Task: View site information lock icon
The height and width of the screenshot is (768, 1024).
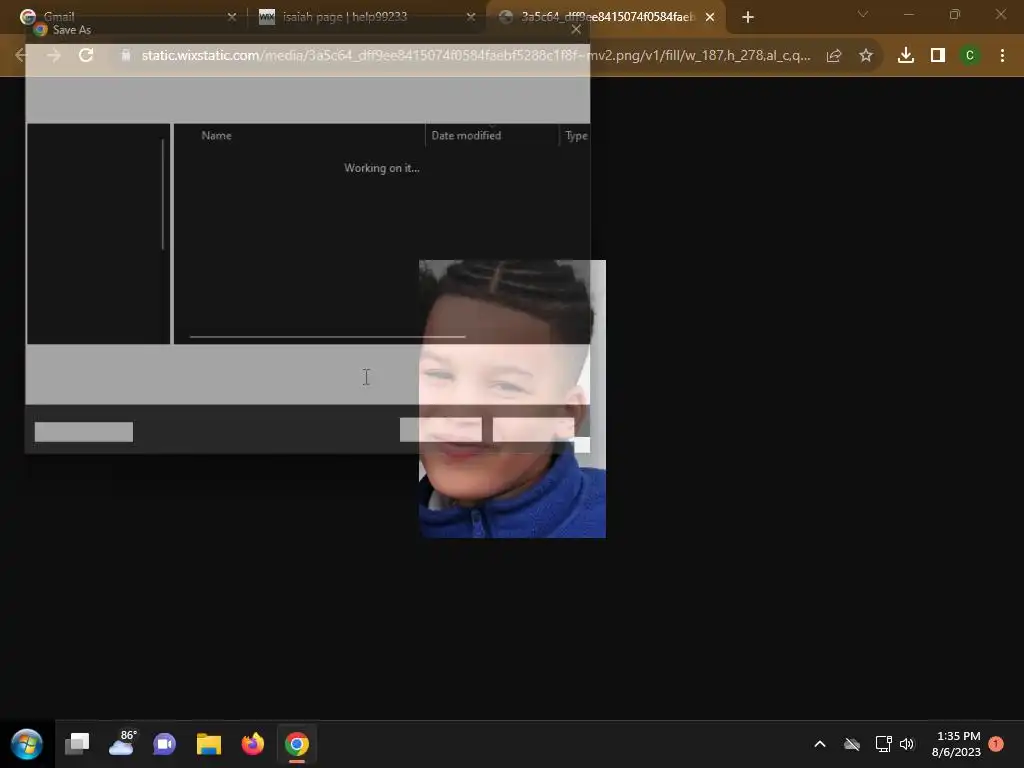Action: (x=126, y=56)
